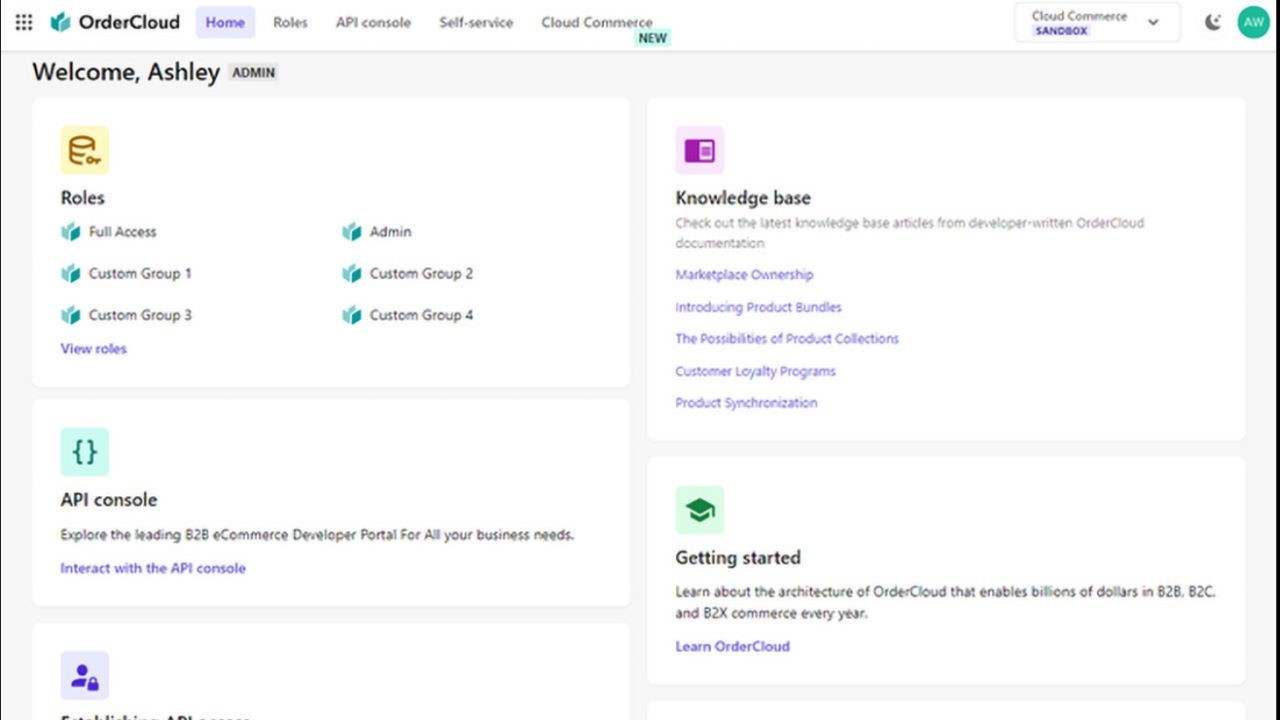The image size is (1280, 720).
Task: Go to the Self-service tab
Action: (476, 22)
